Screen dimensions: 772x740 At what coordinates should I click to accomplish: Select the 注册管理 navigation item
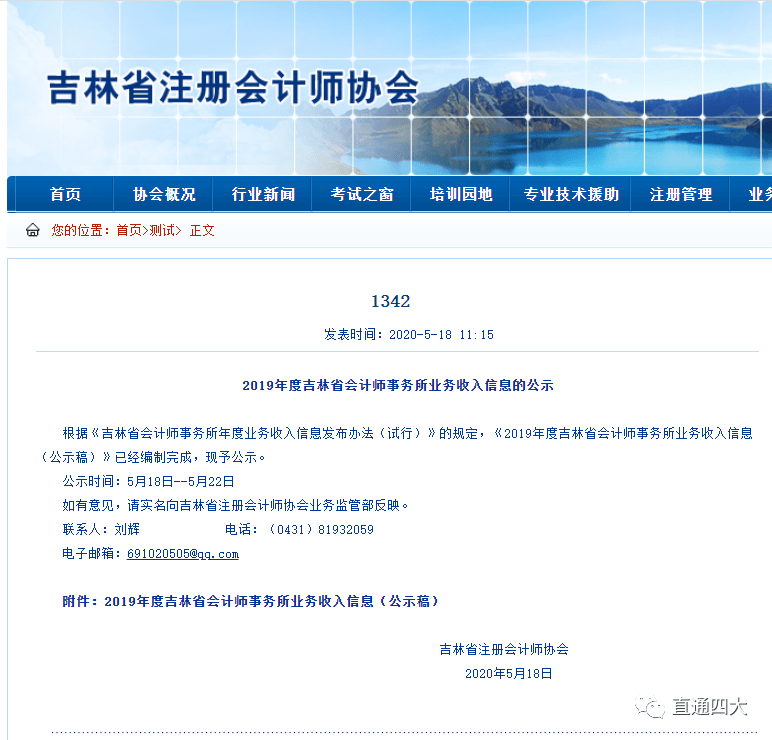point(681,194)
